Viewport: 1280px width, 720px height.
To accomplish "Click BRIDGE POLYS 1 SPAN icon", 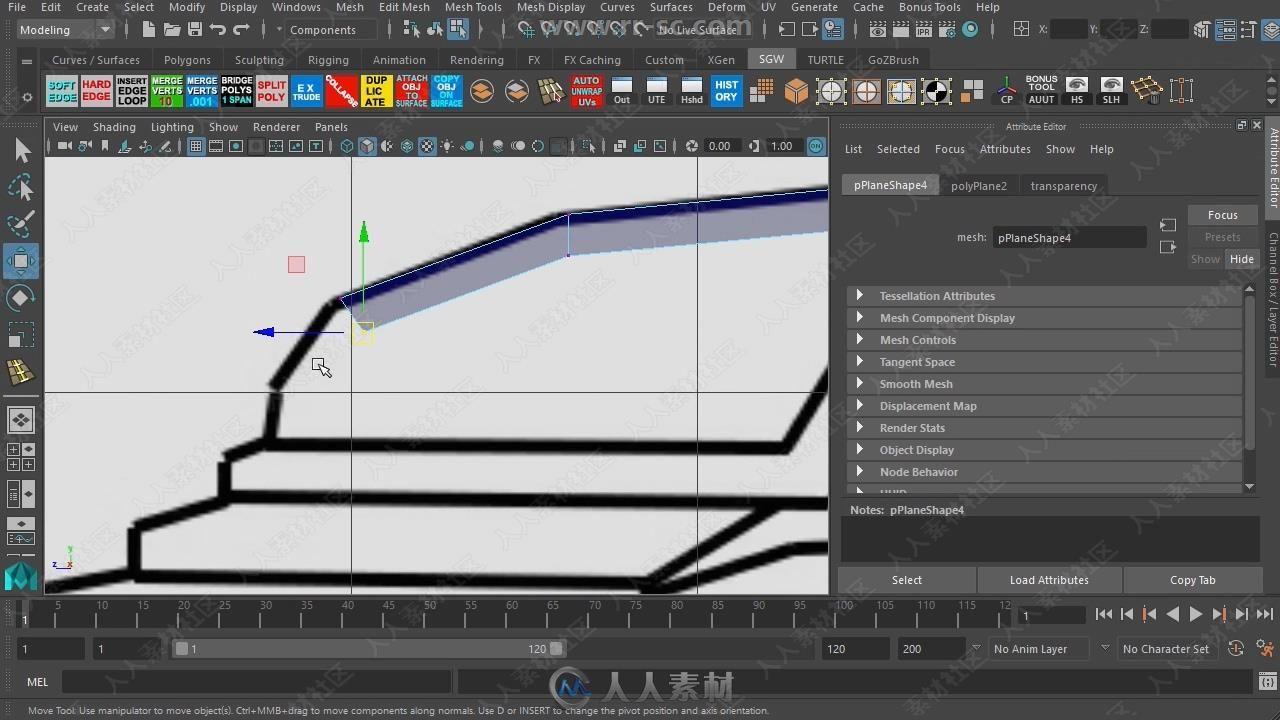I will [x=237, y=91].
